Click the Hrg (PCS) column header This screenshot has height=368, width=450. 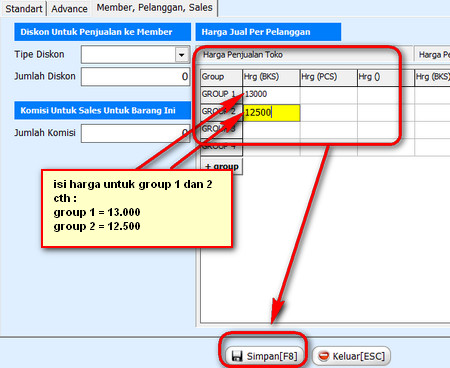(328, 77)
